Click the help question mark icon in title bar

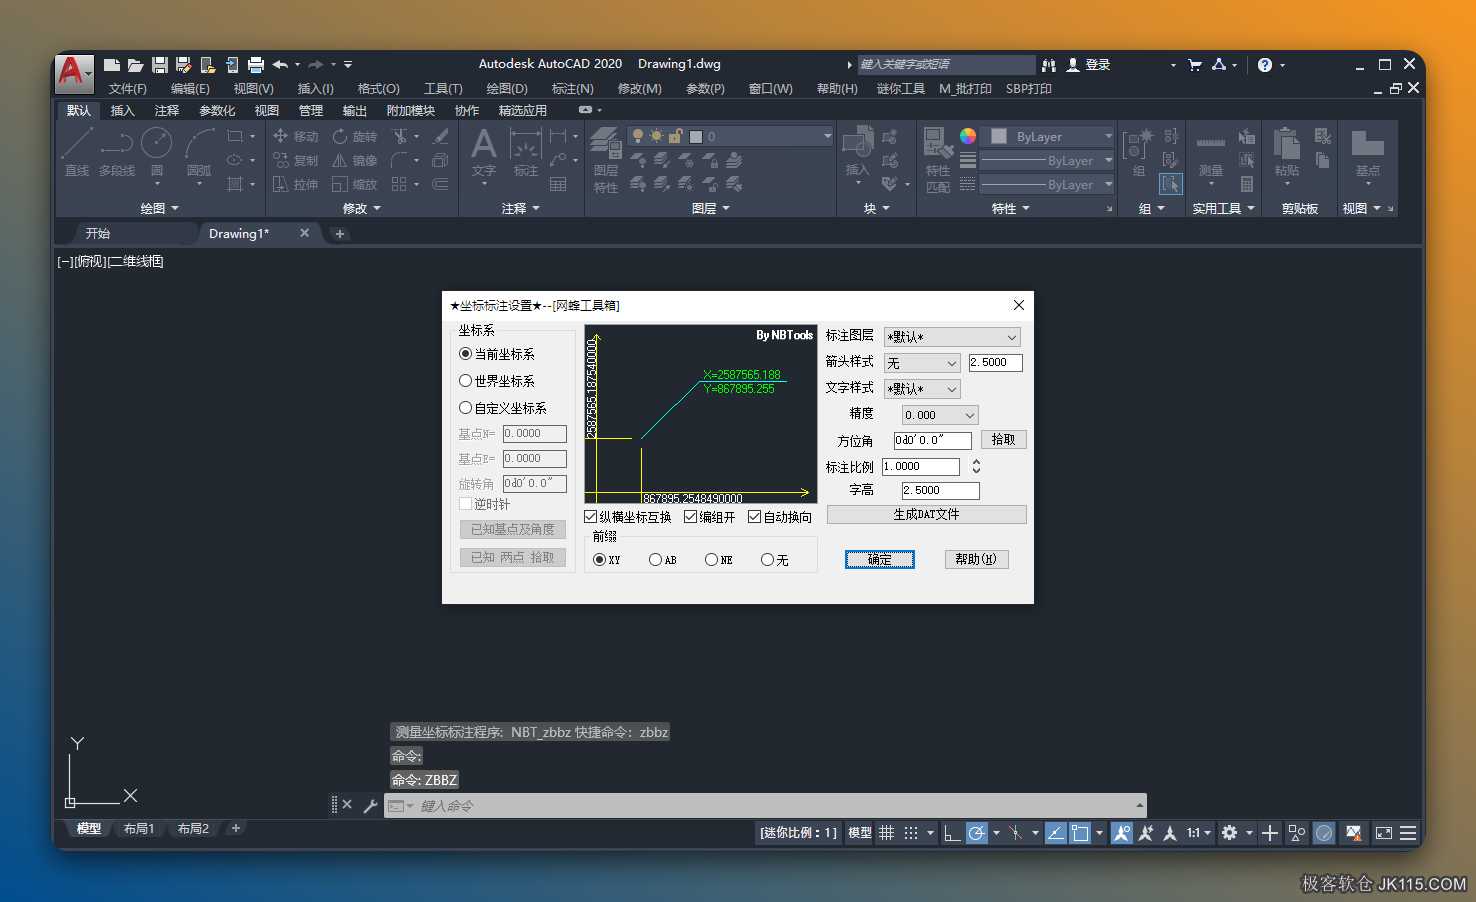[x=1265, y=65]
